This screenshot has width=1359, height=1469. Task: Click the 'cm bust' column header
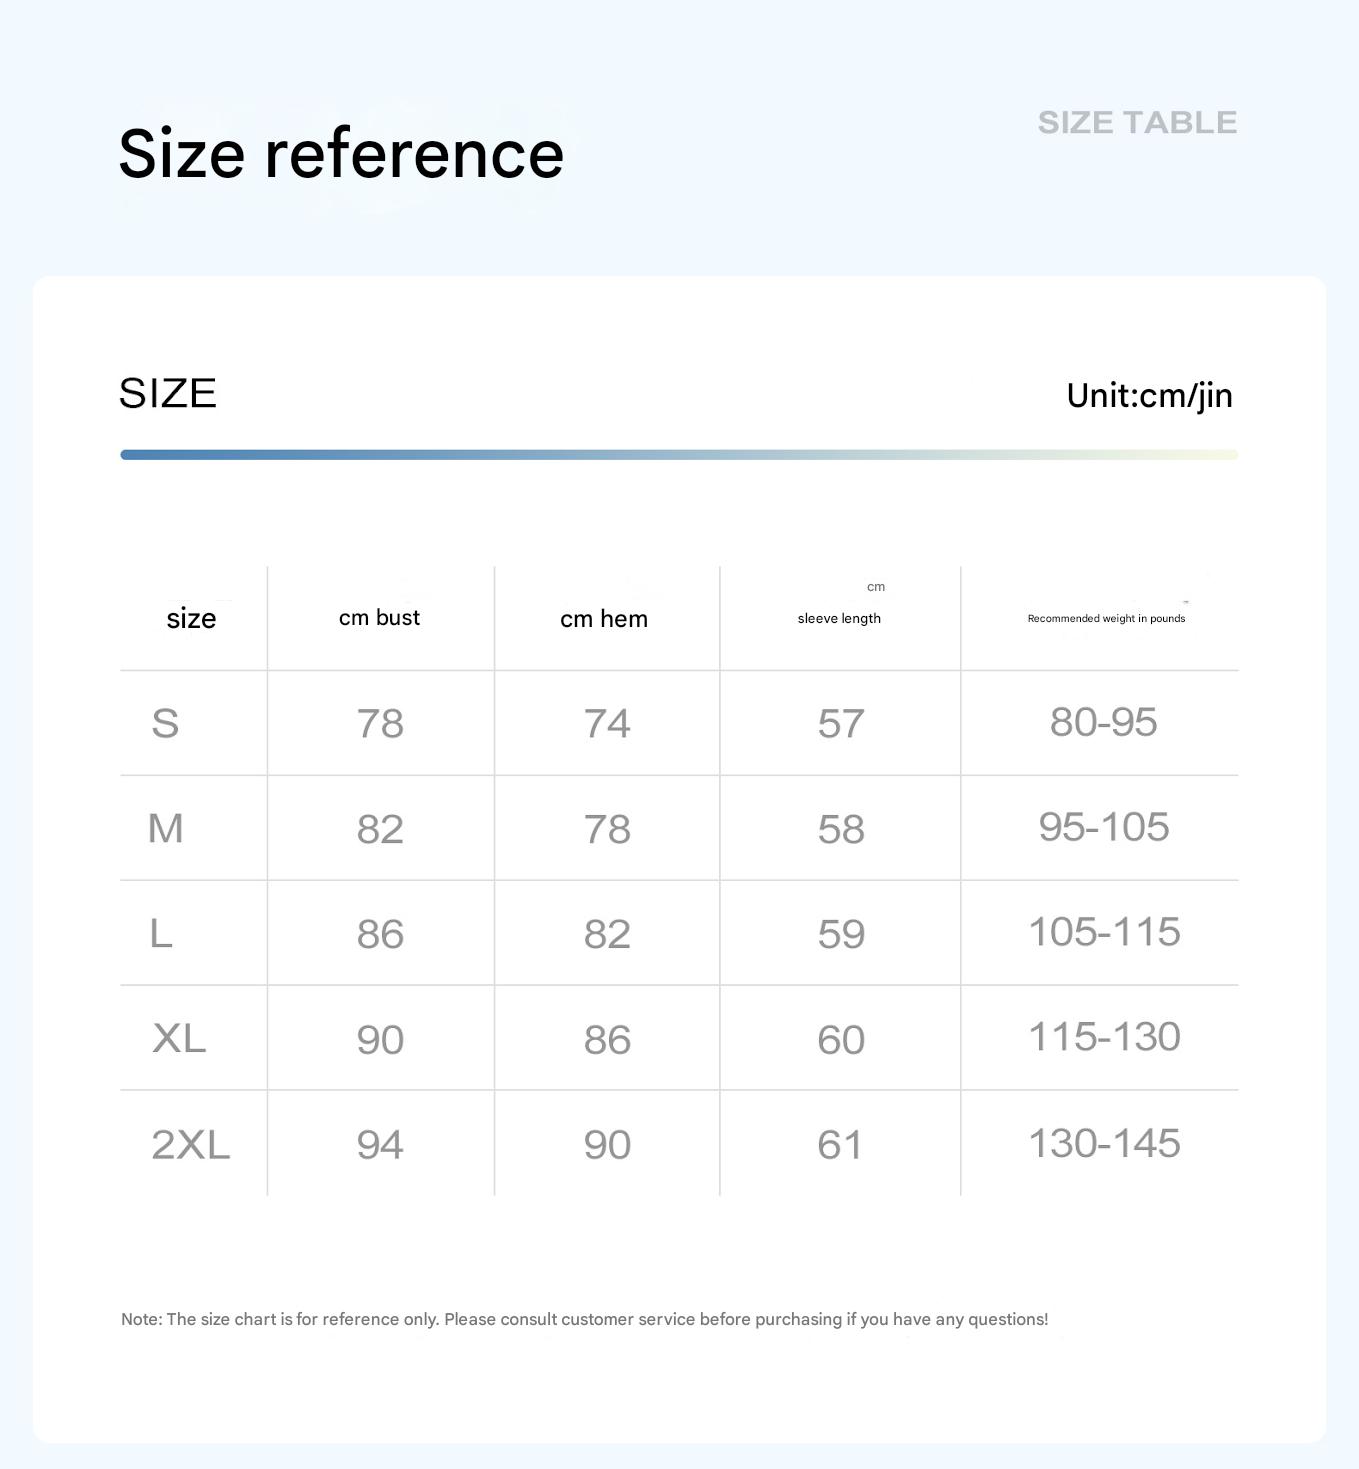(x=379, y=618)
